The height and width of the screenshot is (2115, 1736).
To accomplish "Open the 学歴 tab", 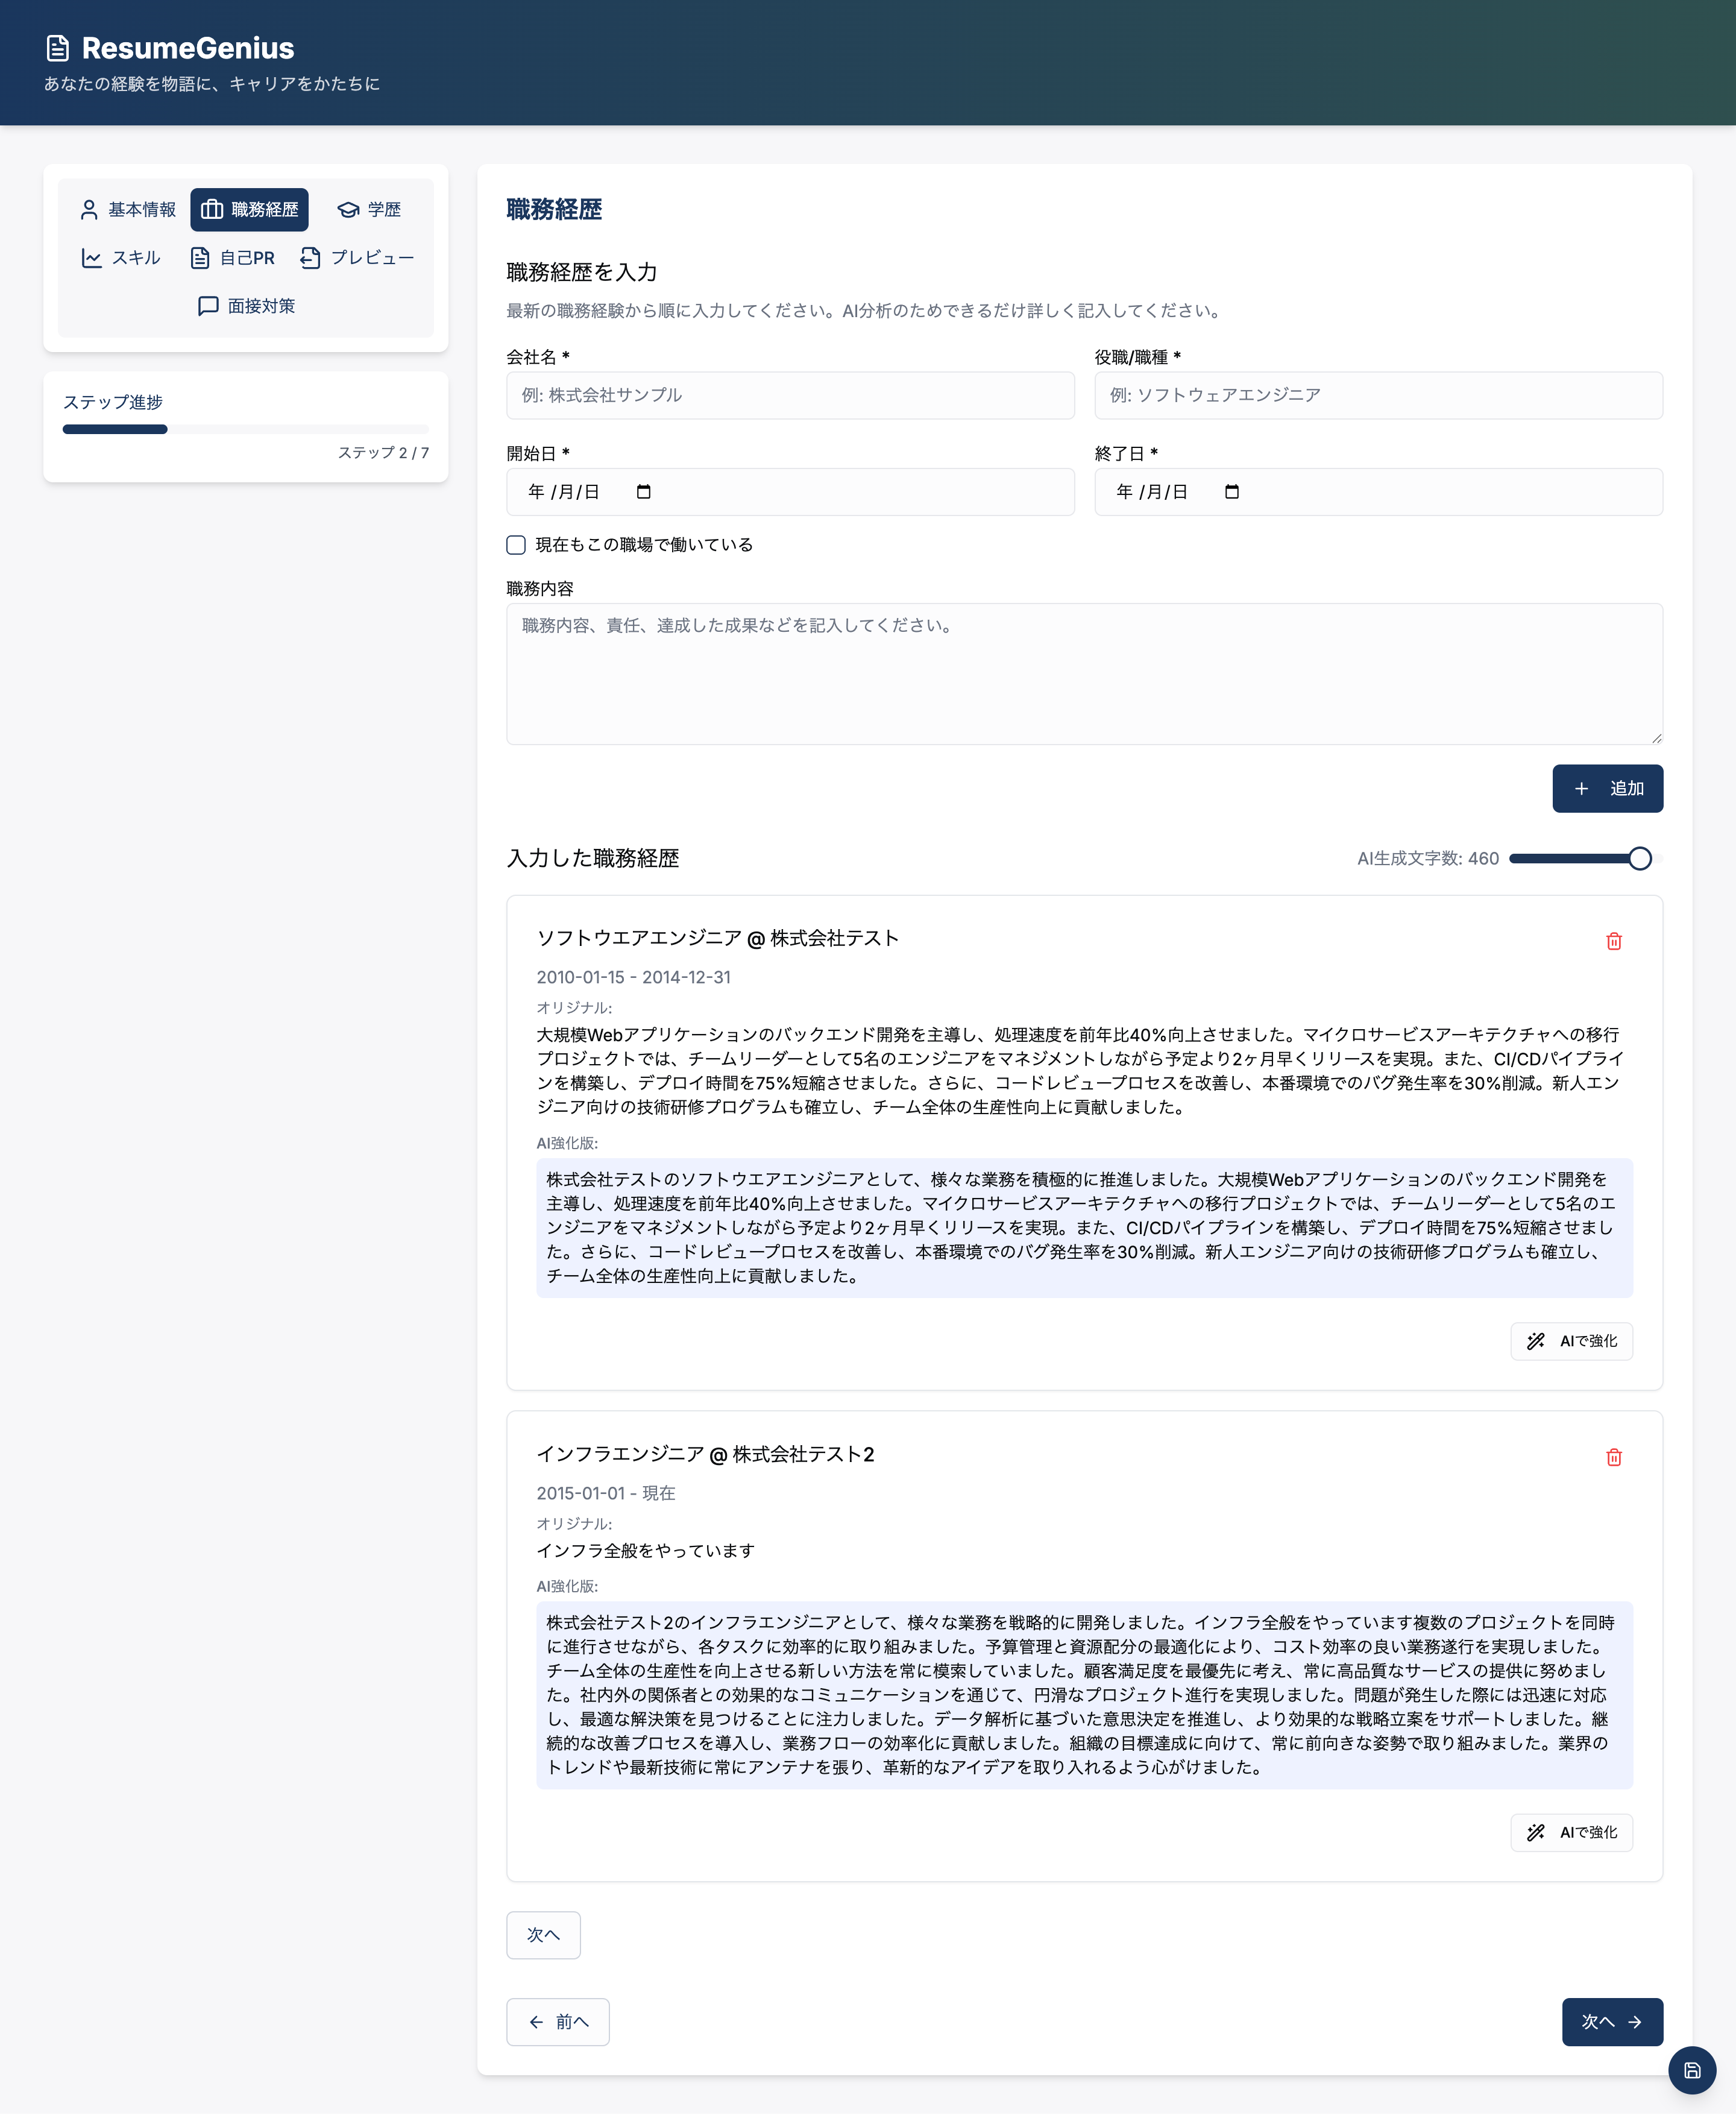I will [369, 210].
